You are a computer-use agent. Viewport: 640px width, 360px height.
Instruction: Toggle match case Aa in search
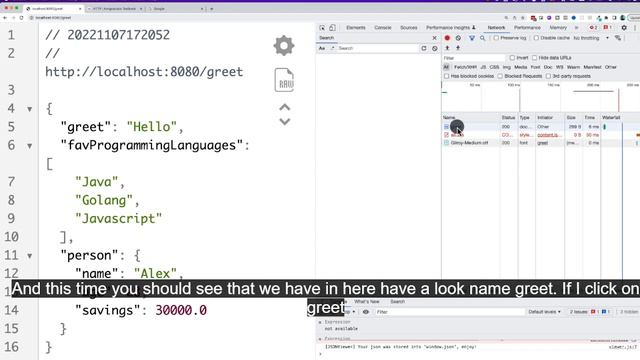(322, 48)
